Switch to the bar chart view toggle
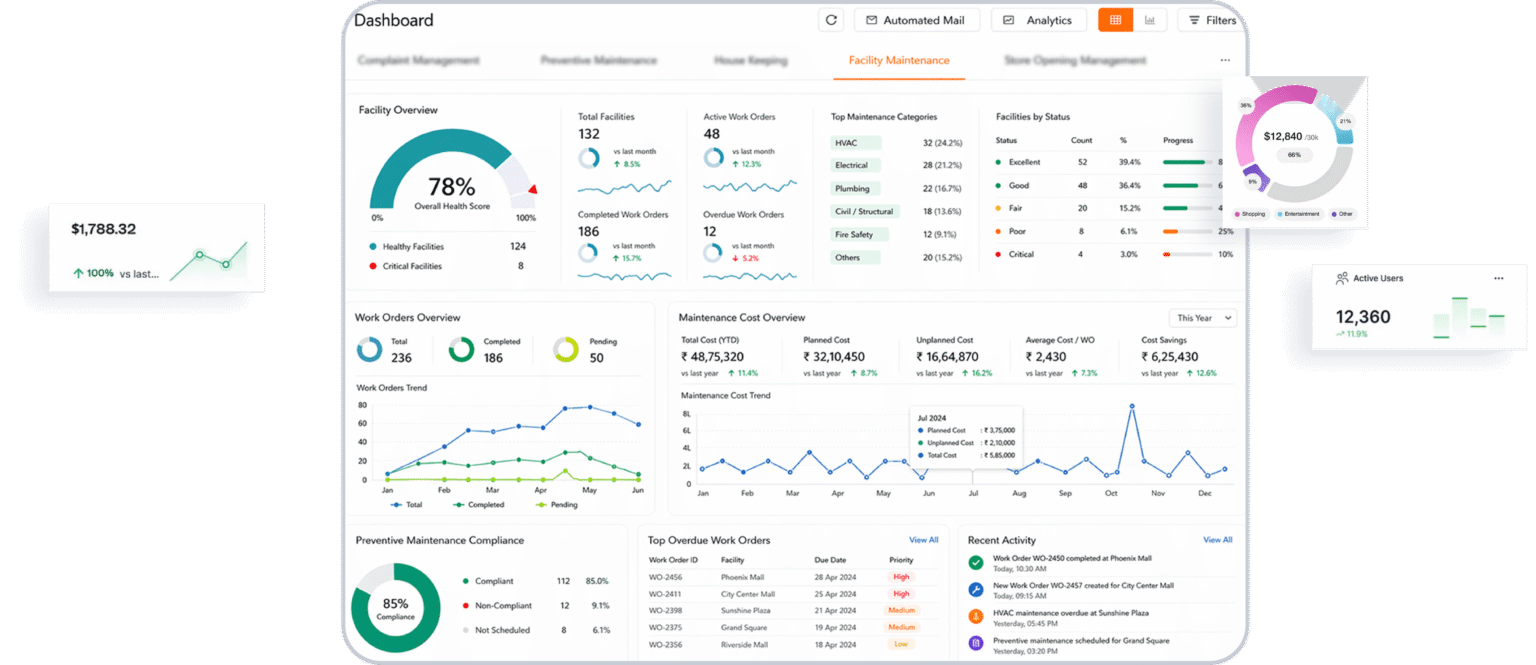The height and width of the screenshot is (665, 1536). click(x=1150, y=20)
